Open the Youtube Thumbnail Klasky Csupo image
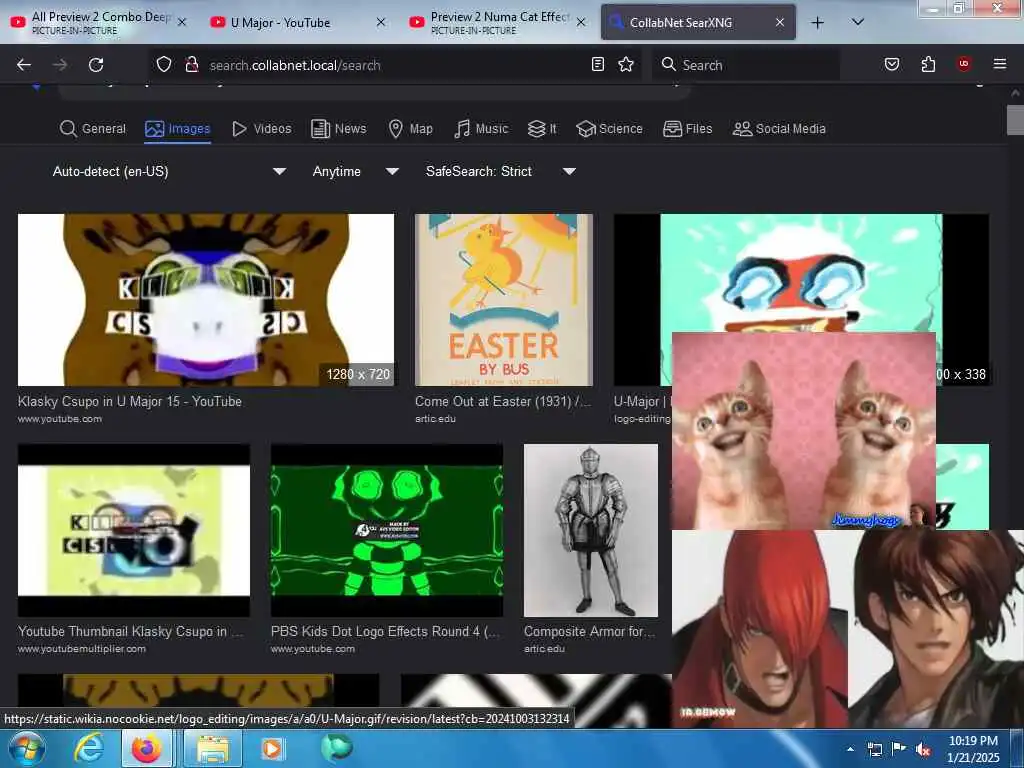The height and width of the screenshot is (768, 1024). point(134,530)
